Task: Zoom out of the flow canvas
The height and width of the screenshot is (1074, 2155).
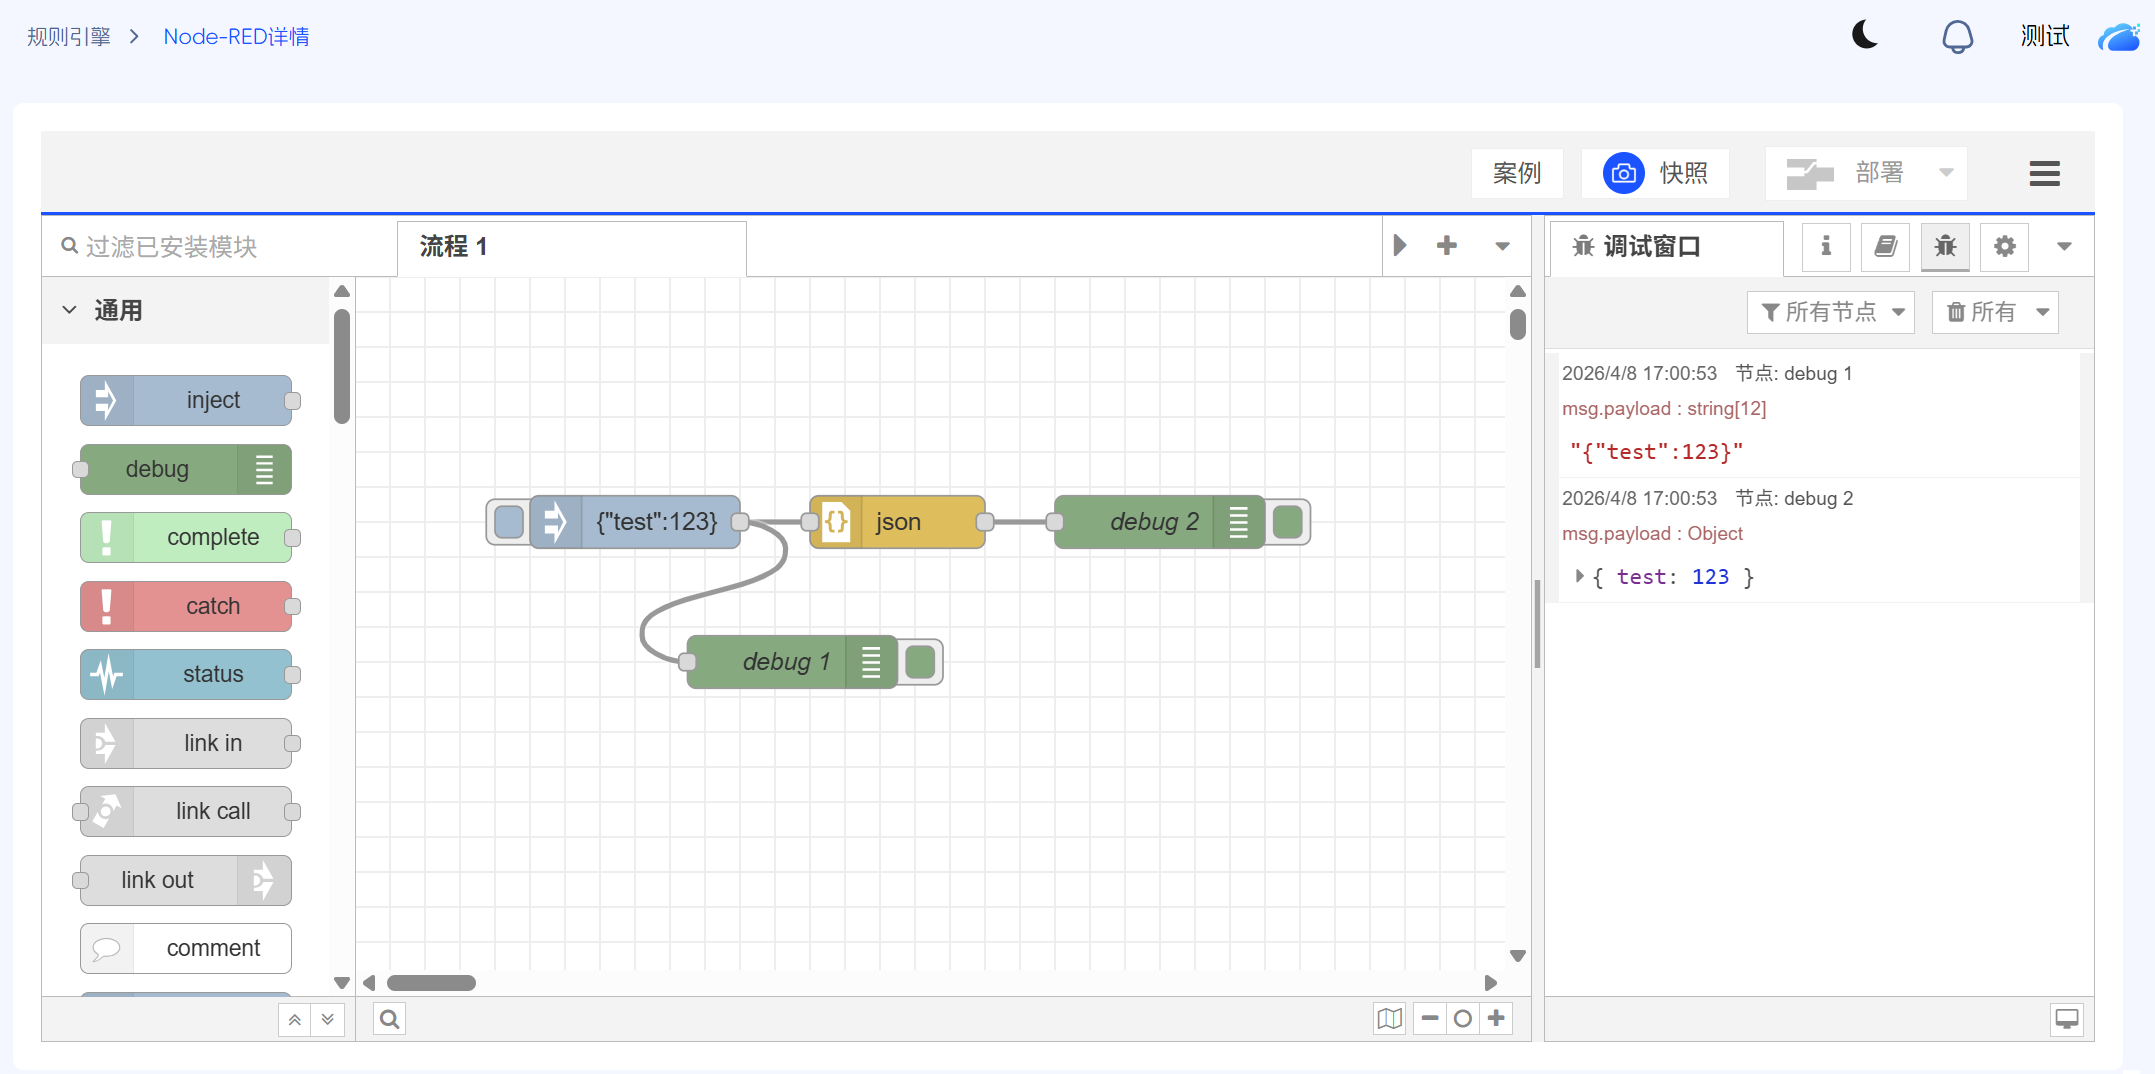Action: 1430,1019
